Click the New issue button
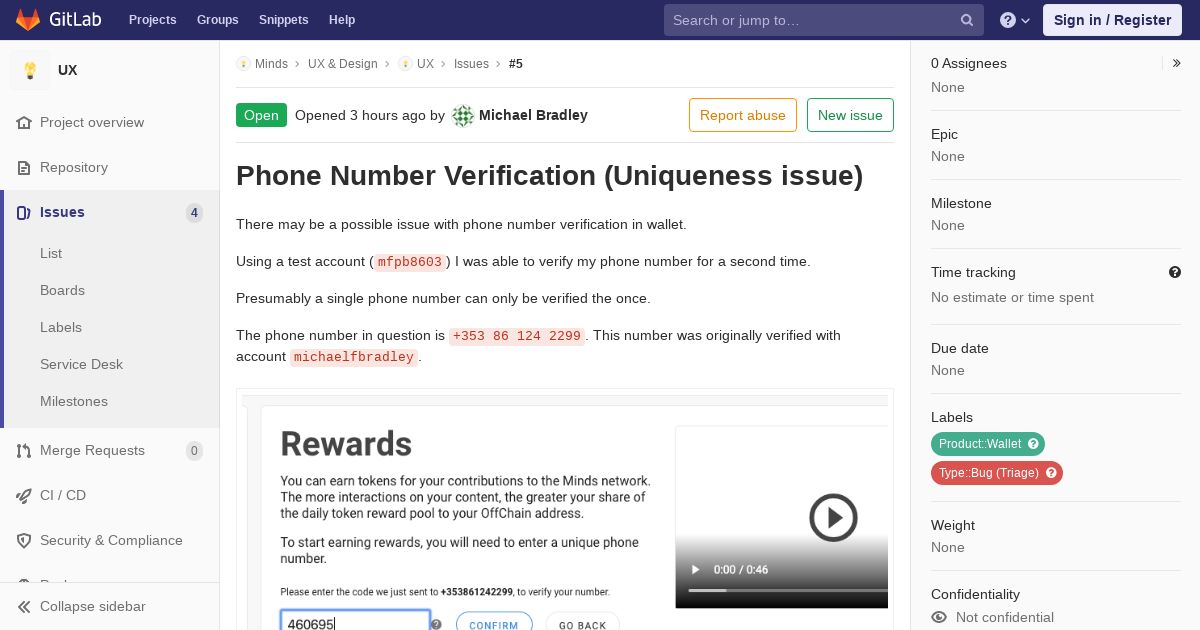This screenshot has height=630, width=1200. click(x=850, y=115)
